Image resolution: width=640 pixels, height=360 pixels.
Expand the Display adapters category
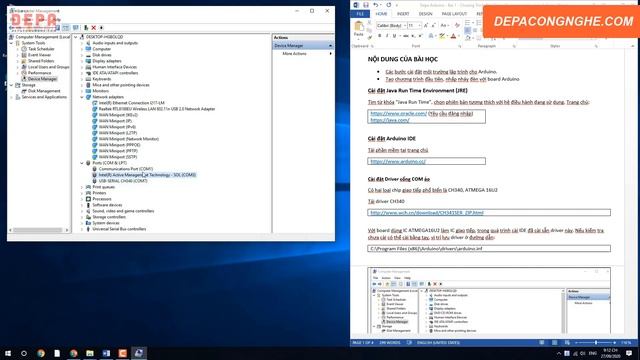click(82, 61)
